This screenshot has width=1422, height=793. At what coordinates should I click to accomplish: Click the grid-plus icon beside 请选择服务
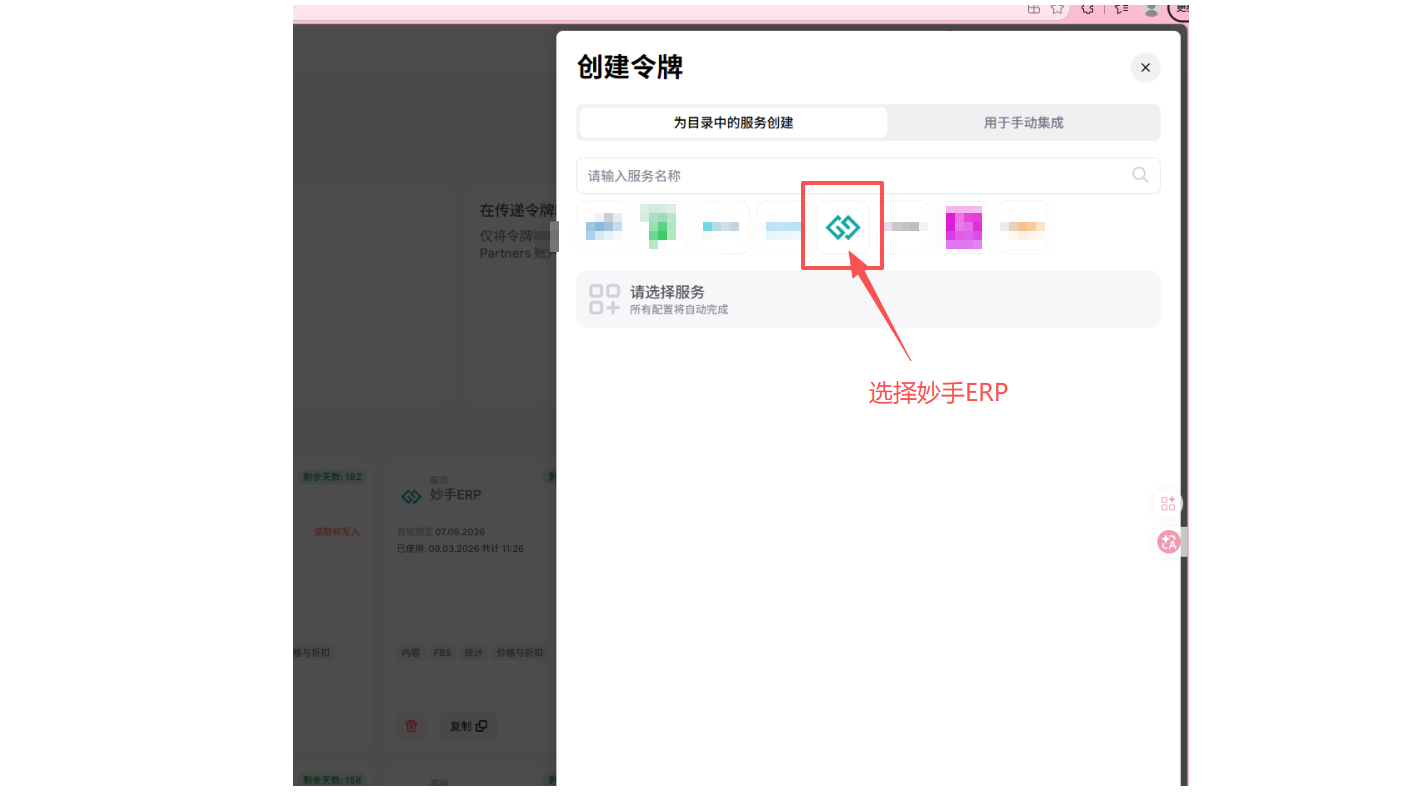click(604, 299)
